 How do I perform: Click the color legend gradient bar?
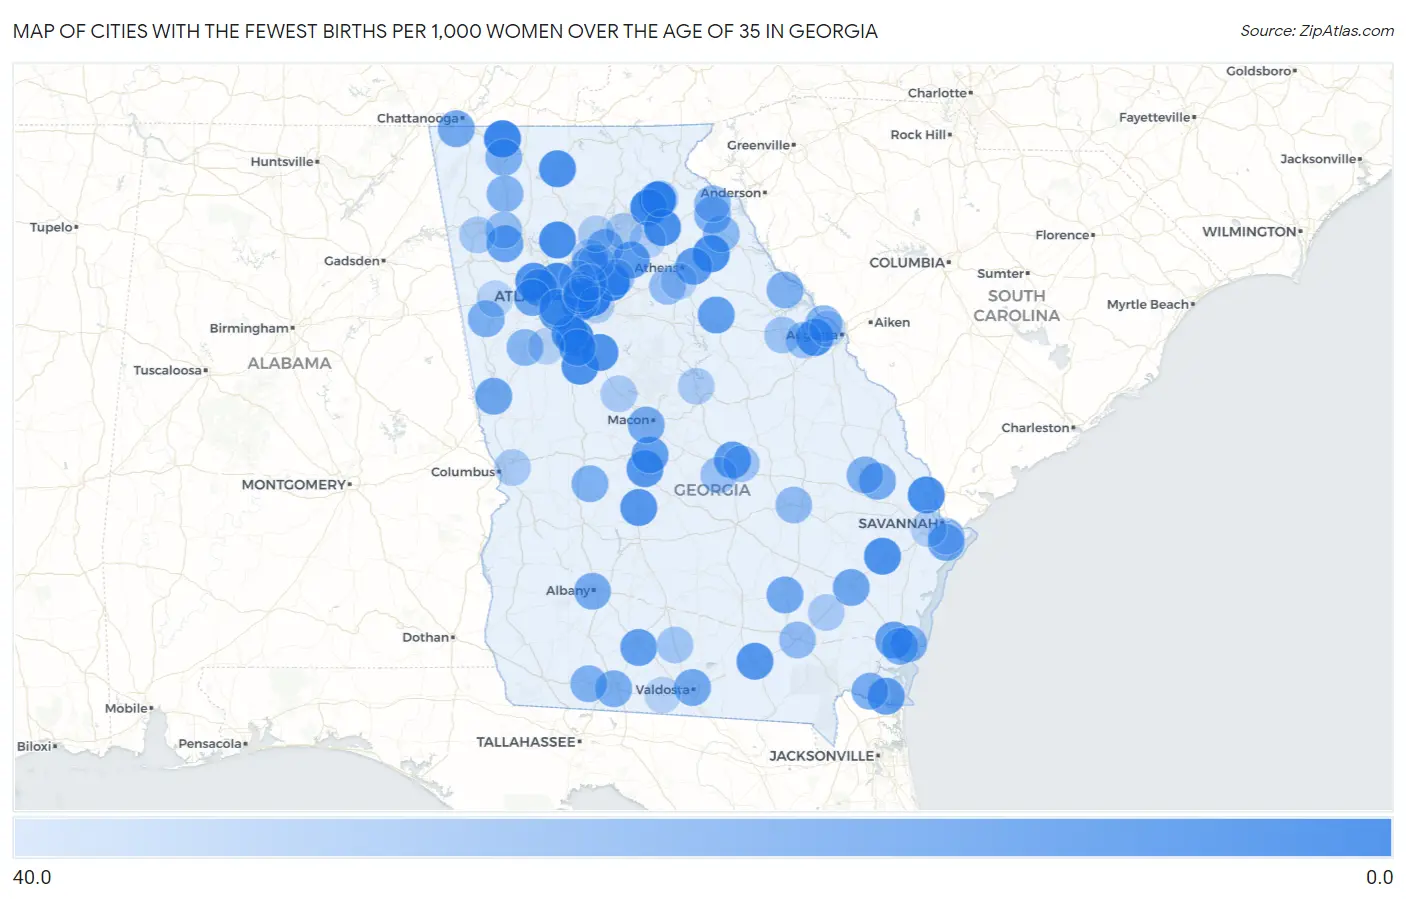click(702, 838)
